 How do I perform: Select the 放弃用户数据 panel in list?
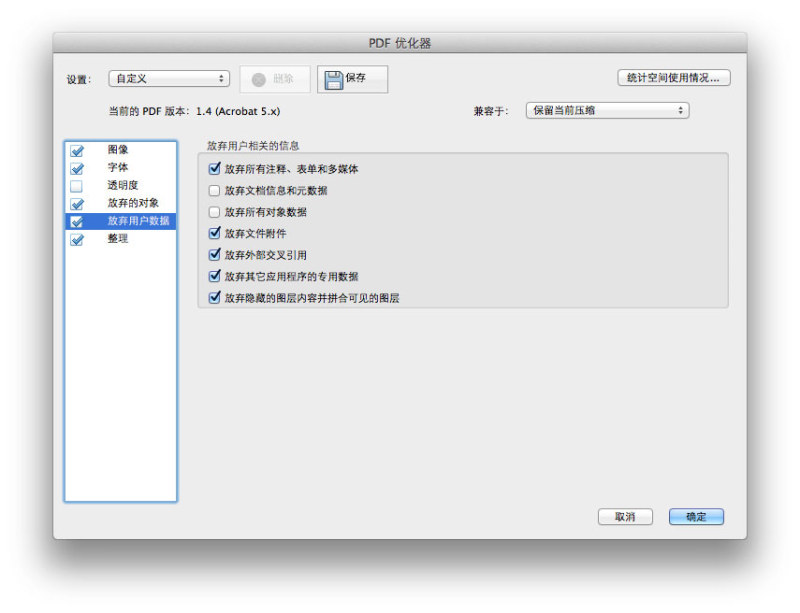[138, 221]
